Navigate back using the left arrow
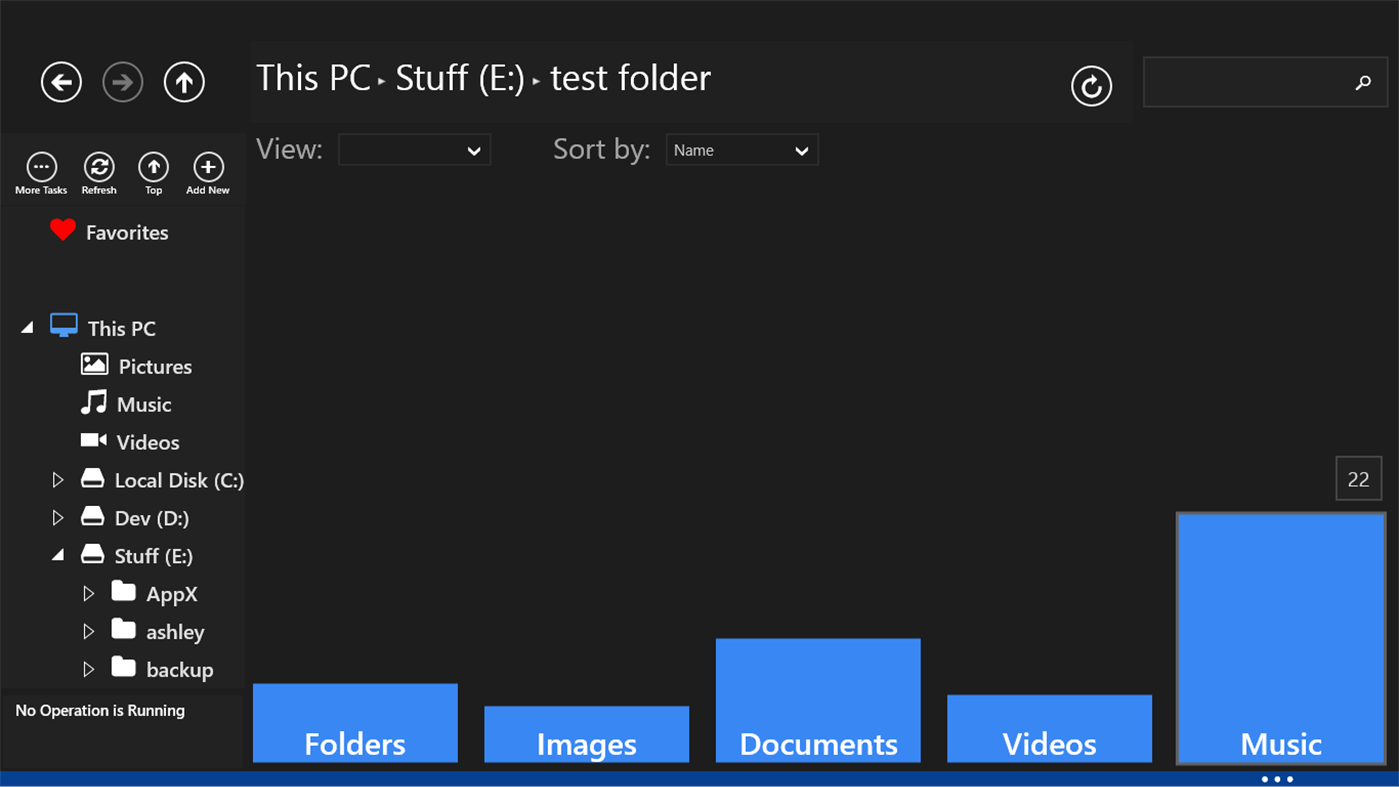1399x787 pixels. pyautogui.click(x=61, y=82)
